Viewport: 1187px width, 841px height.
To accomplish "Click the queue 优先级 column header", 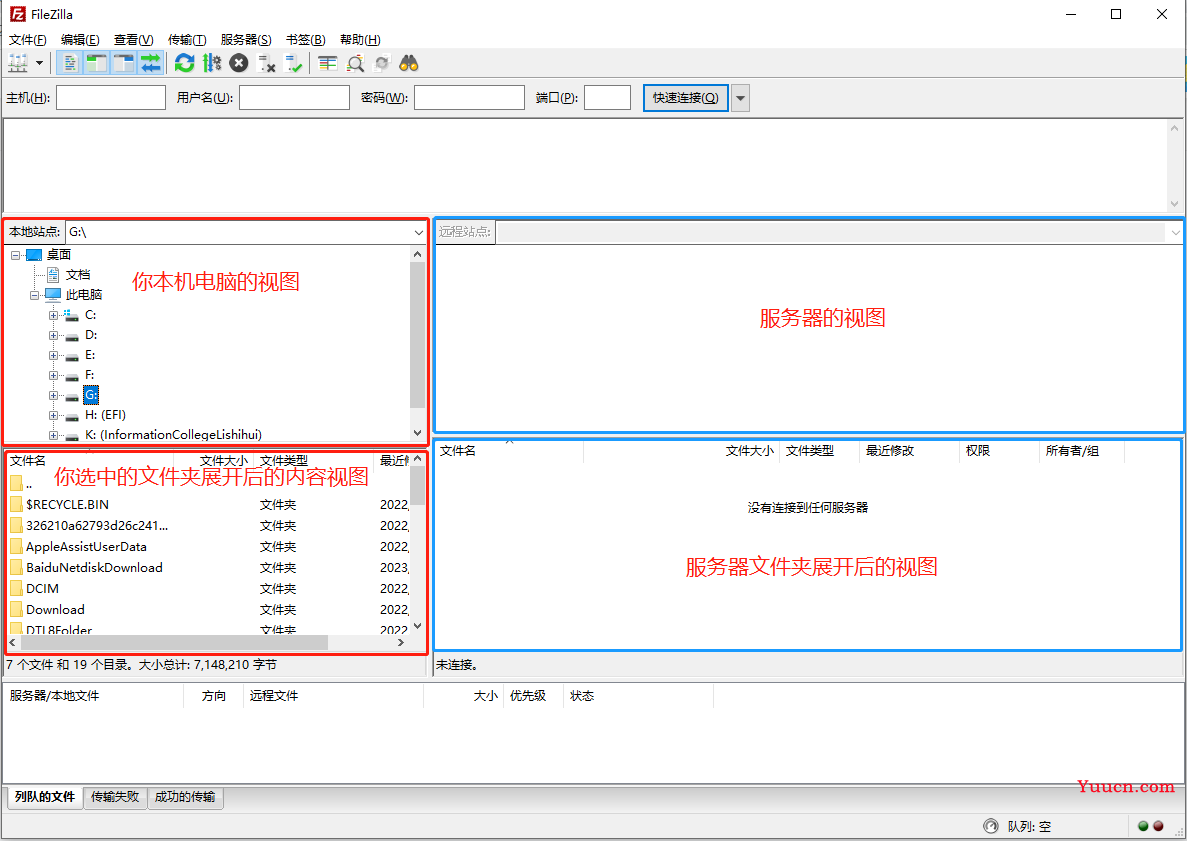I will (533, 696).
